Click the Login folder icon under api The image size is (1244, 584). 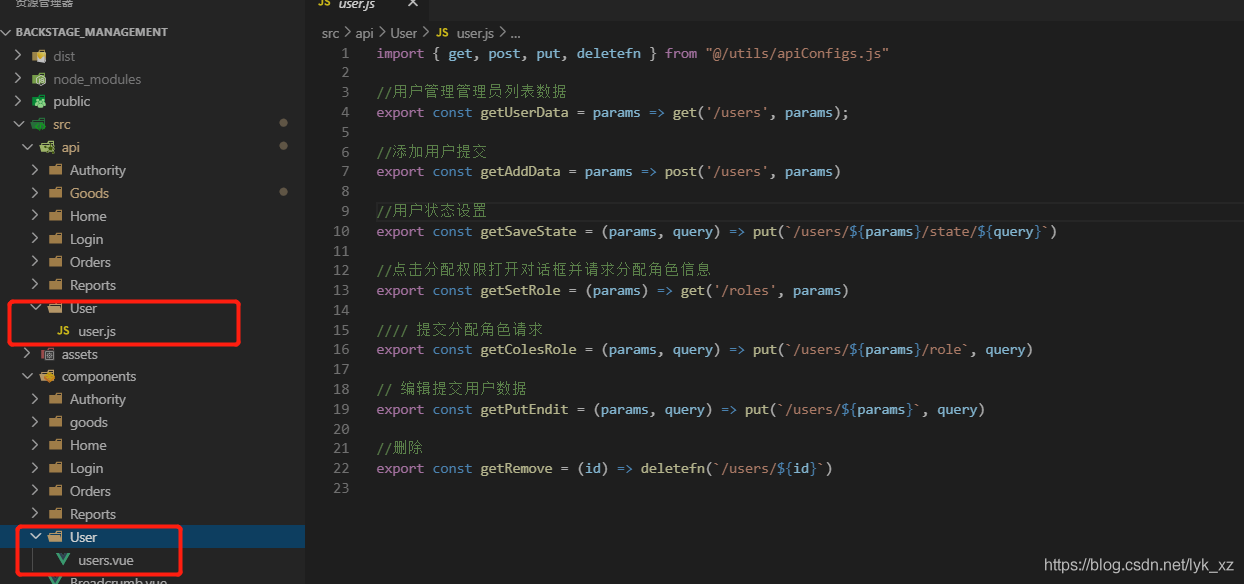(55, 239)
